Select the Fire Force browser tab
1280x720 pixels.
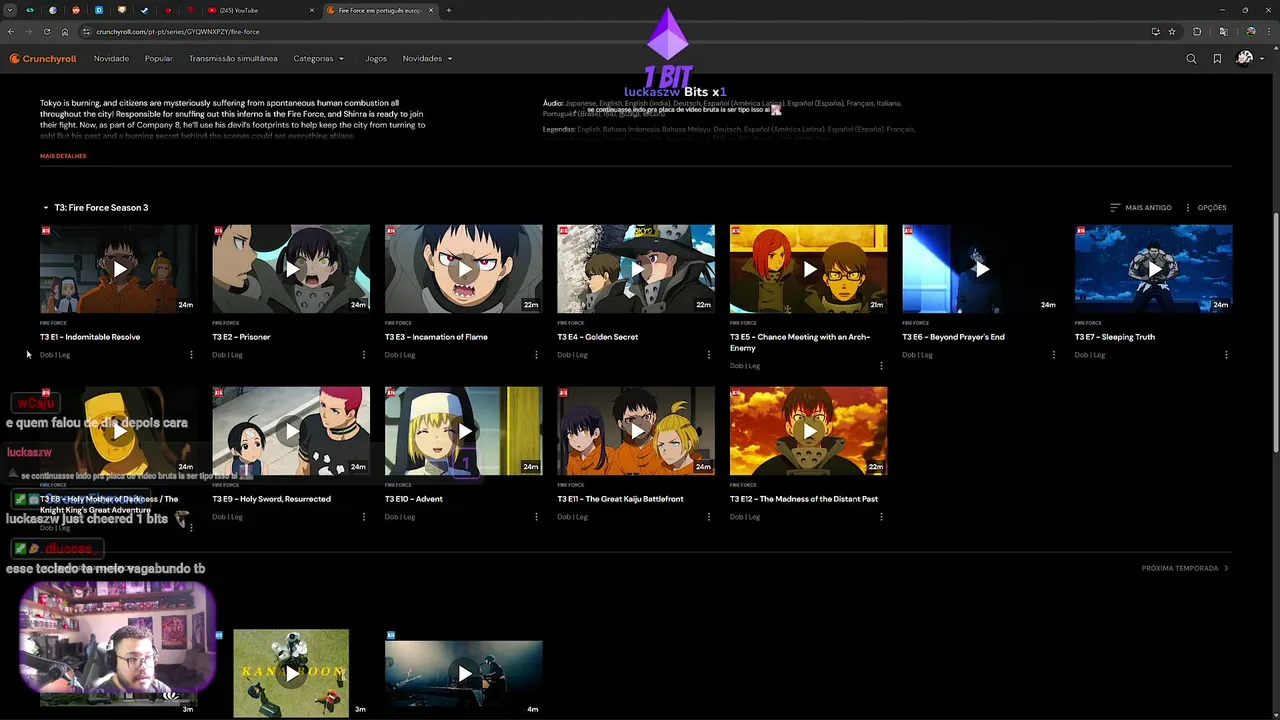pos(380,10)
